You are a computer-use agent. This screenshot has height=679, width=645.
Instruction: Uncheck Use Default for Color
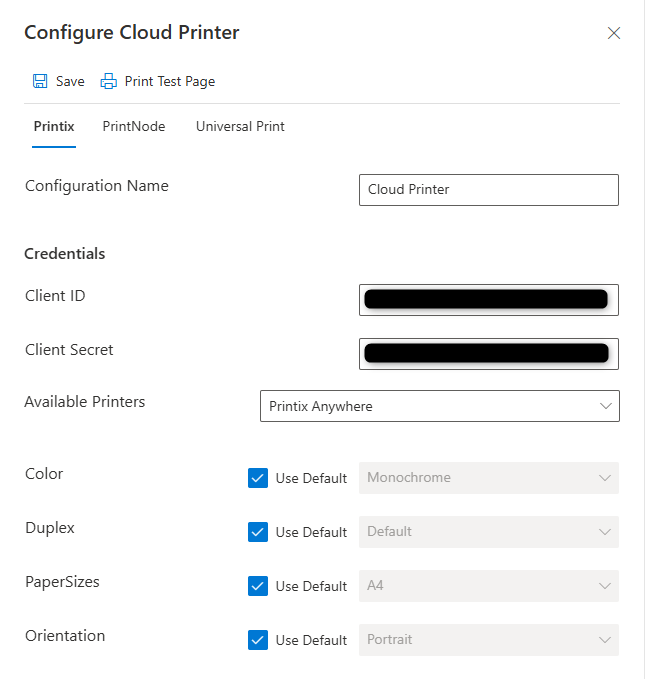[258, 478]
